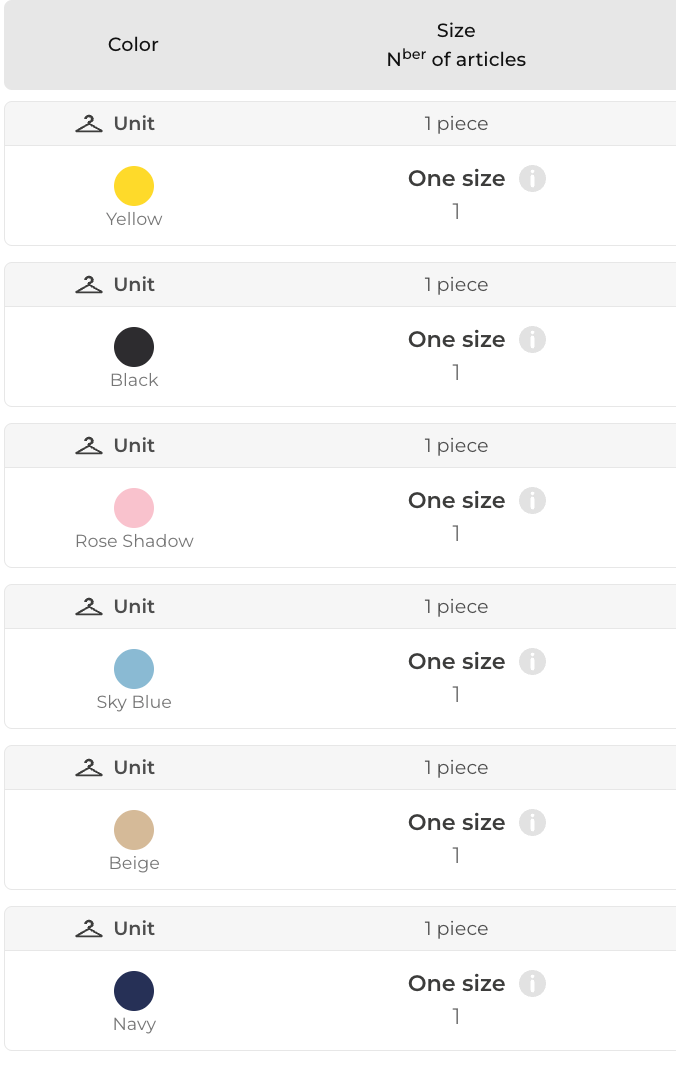Viewport: 676px width, 1068px height.
Task: Click the info icon beside Yellow's One size
Action: (532, 179)
